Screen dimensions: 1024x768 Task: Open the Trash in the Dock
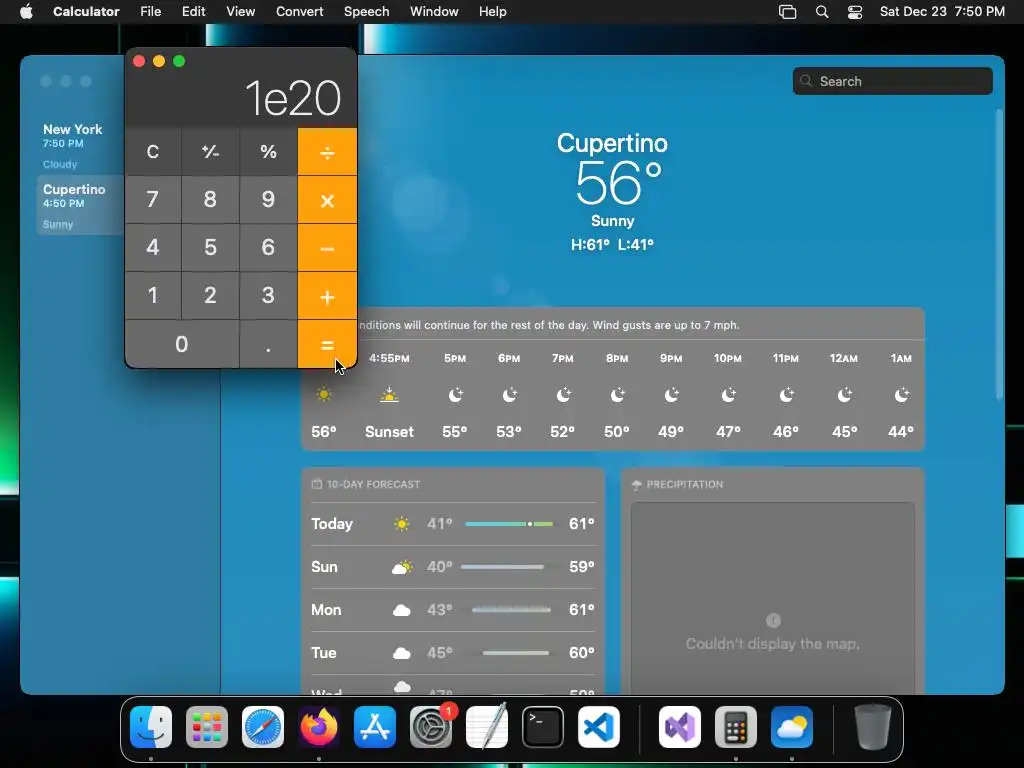[872, 727]
